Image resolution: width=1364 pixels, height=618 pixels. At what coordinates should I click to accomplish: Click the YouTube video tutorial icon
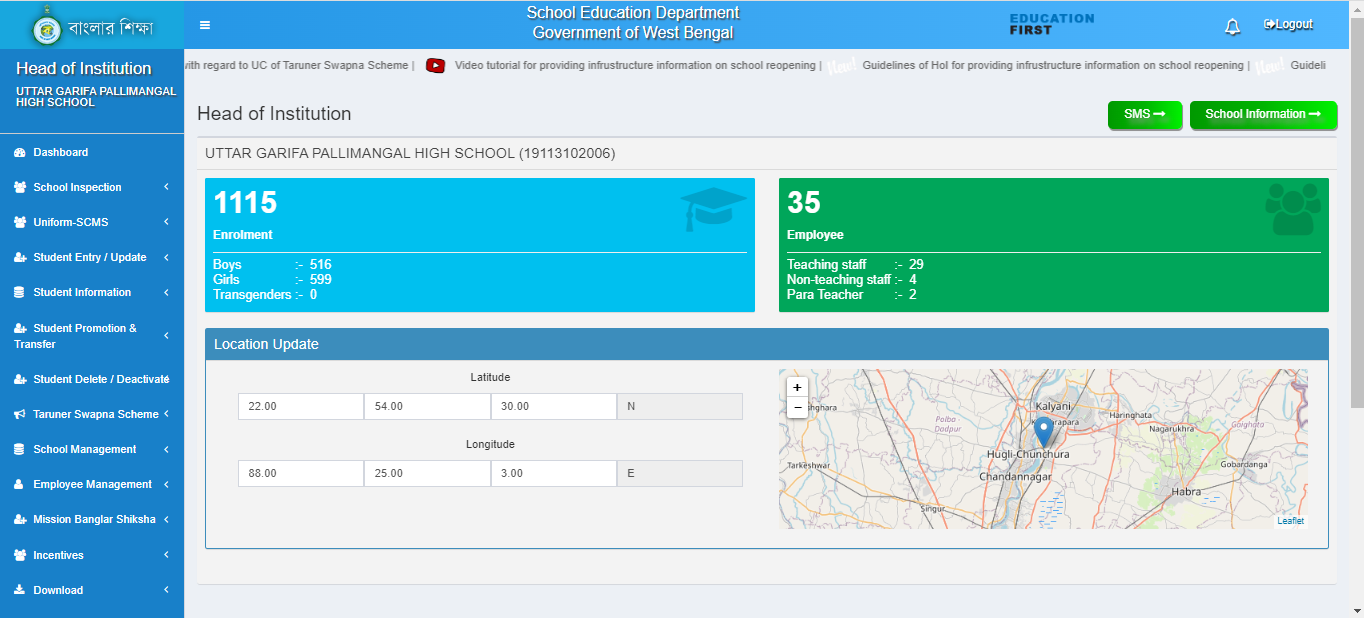pyautogui.click(x=435, y=66)
